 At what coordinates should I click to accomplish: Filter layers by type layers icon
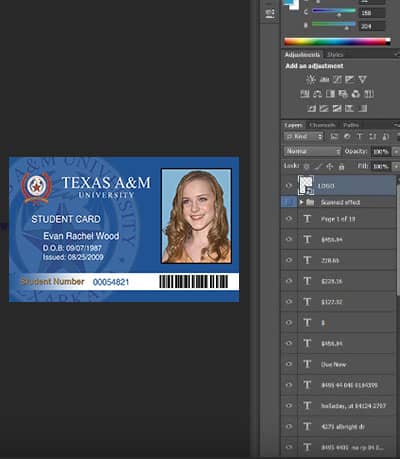click(360, 136)
